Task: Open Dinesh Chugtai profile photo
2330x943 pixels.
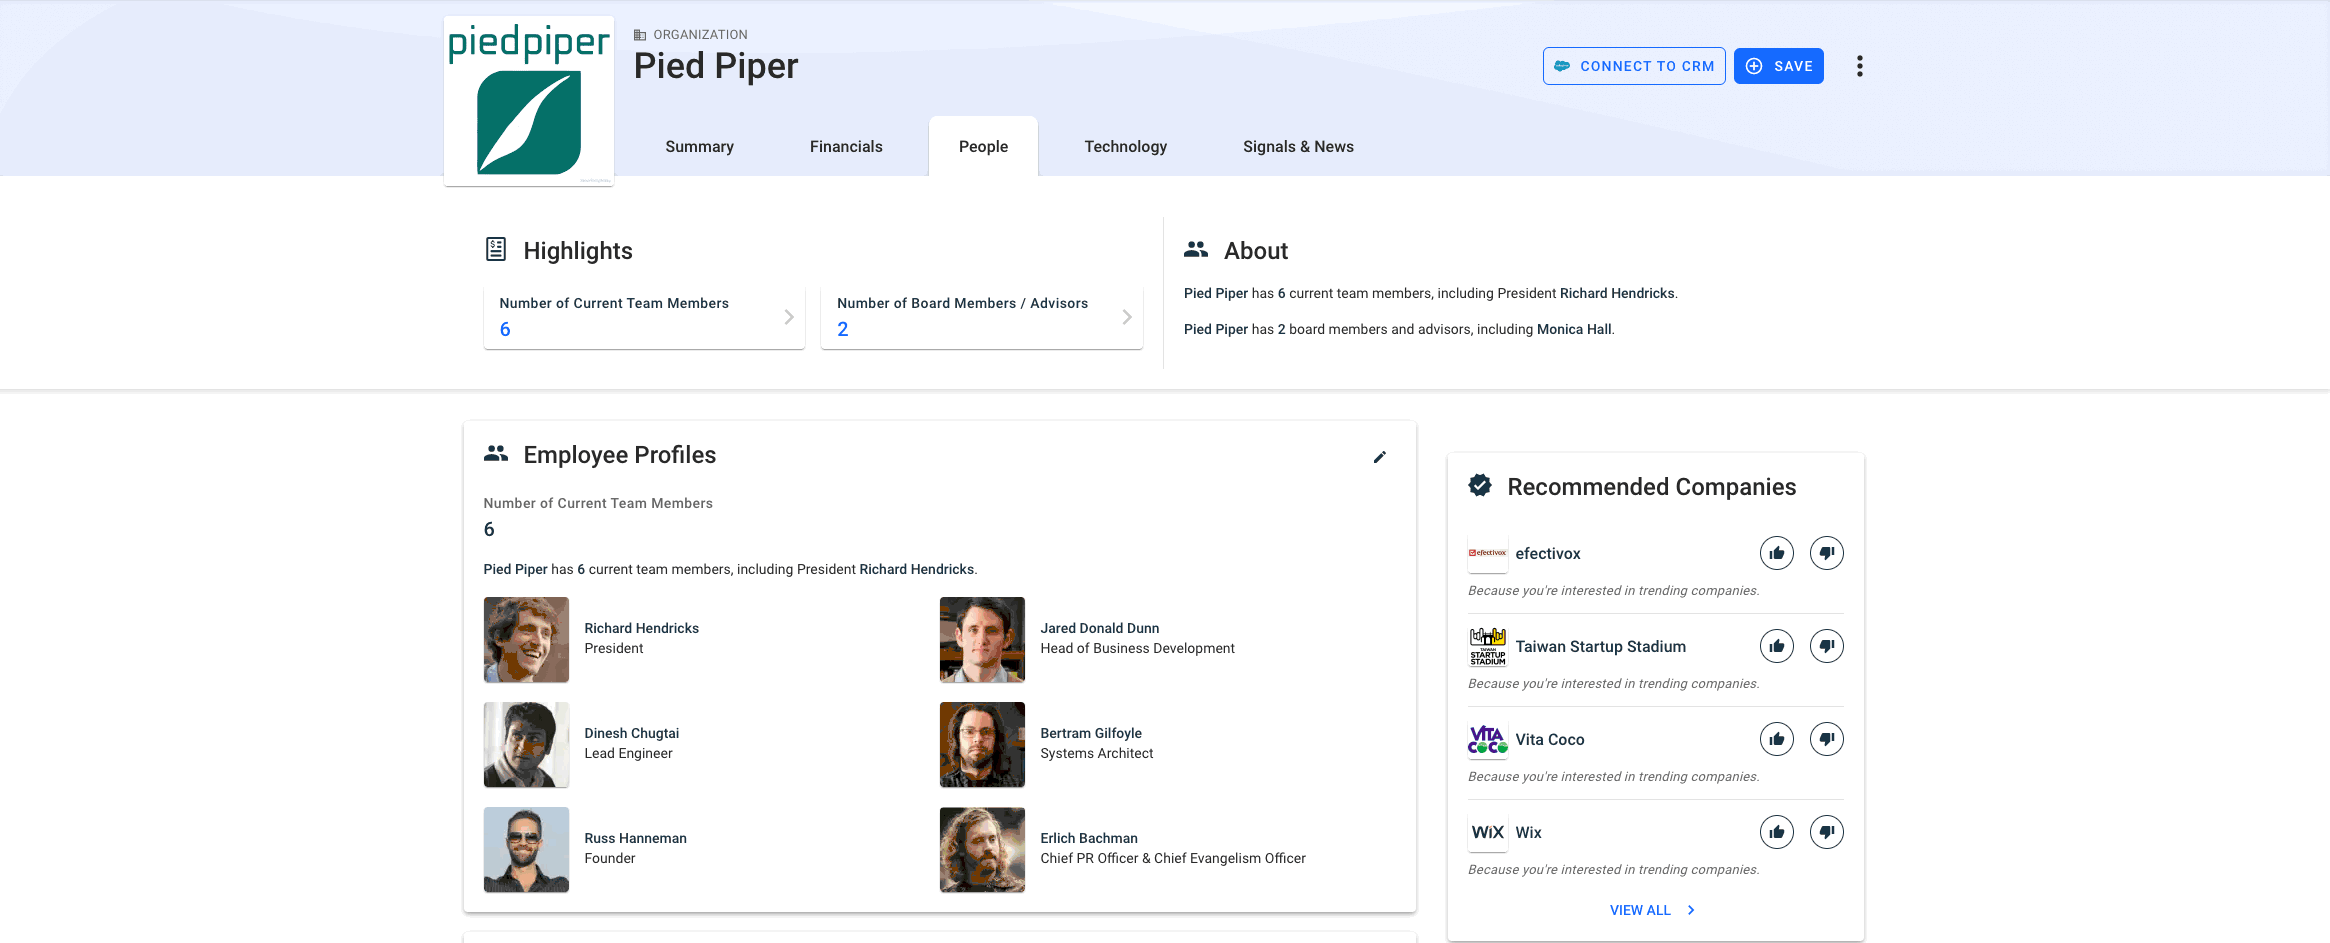Action: point(526,745)
